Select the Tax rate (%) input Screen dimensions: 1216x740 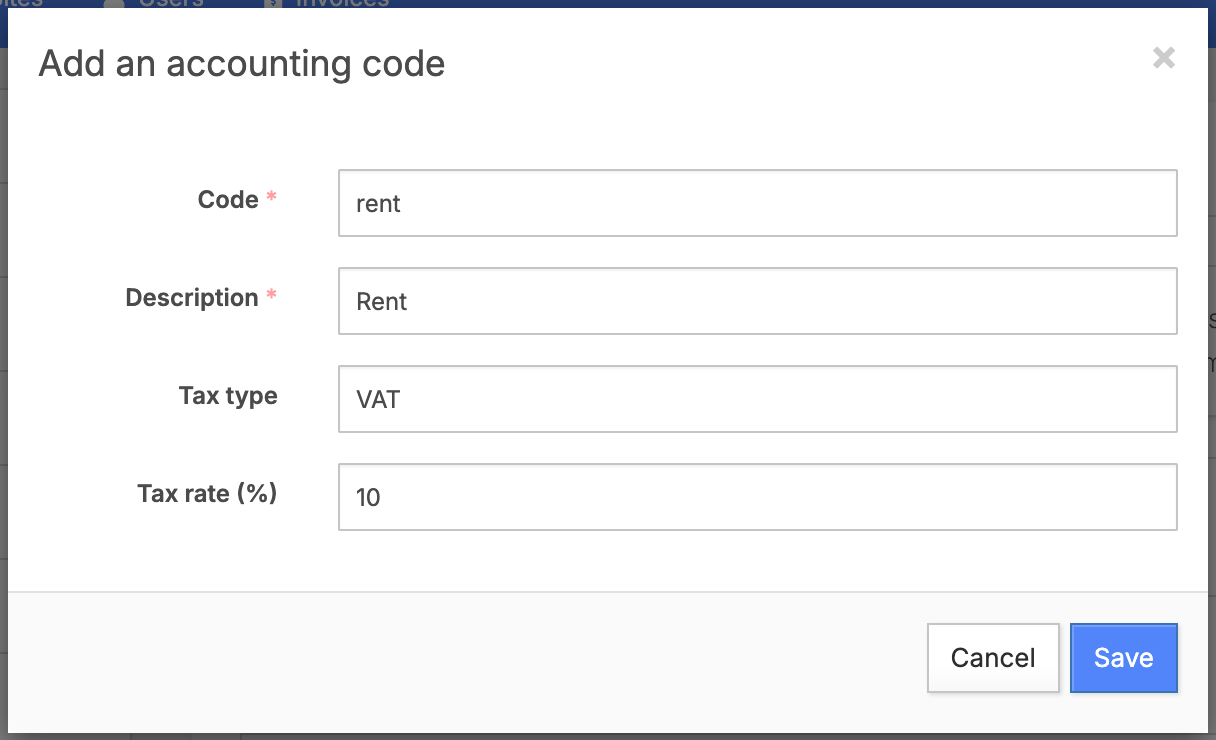pyautogui.click(x=757, y=497)
